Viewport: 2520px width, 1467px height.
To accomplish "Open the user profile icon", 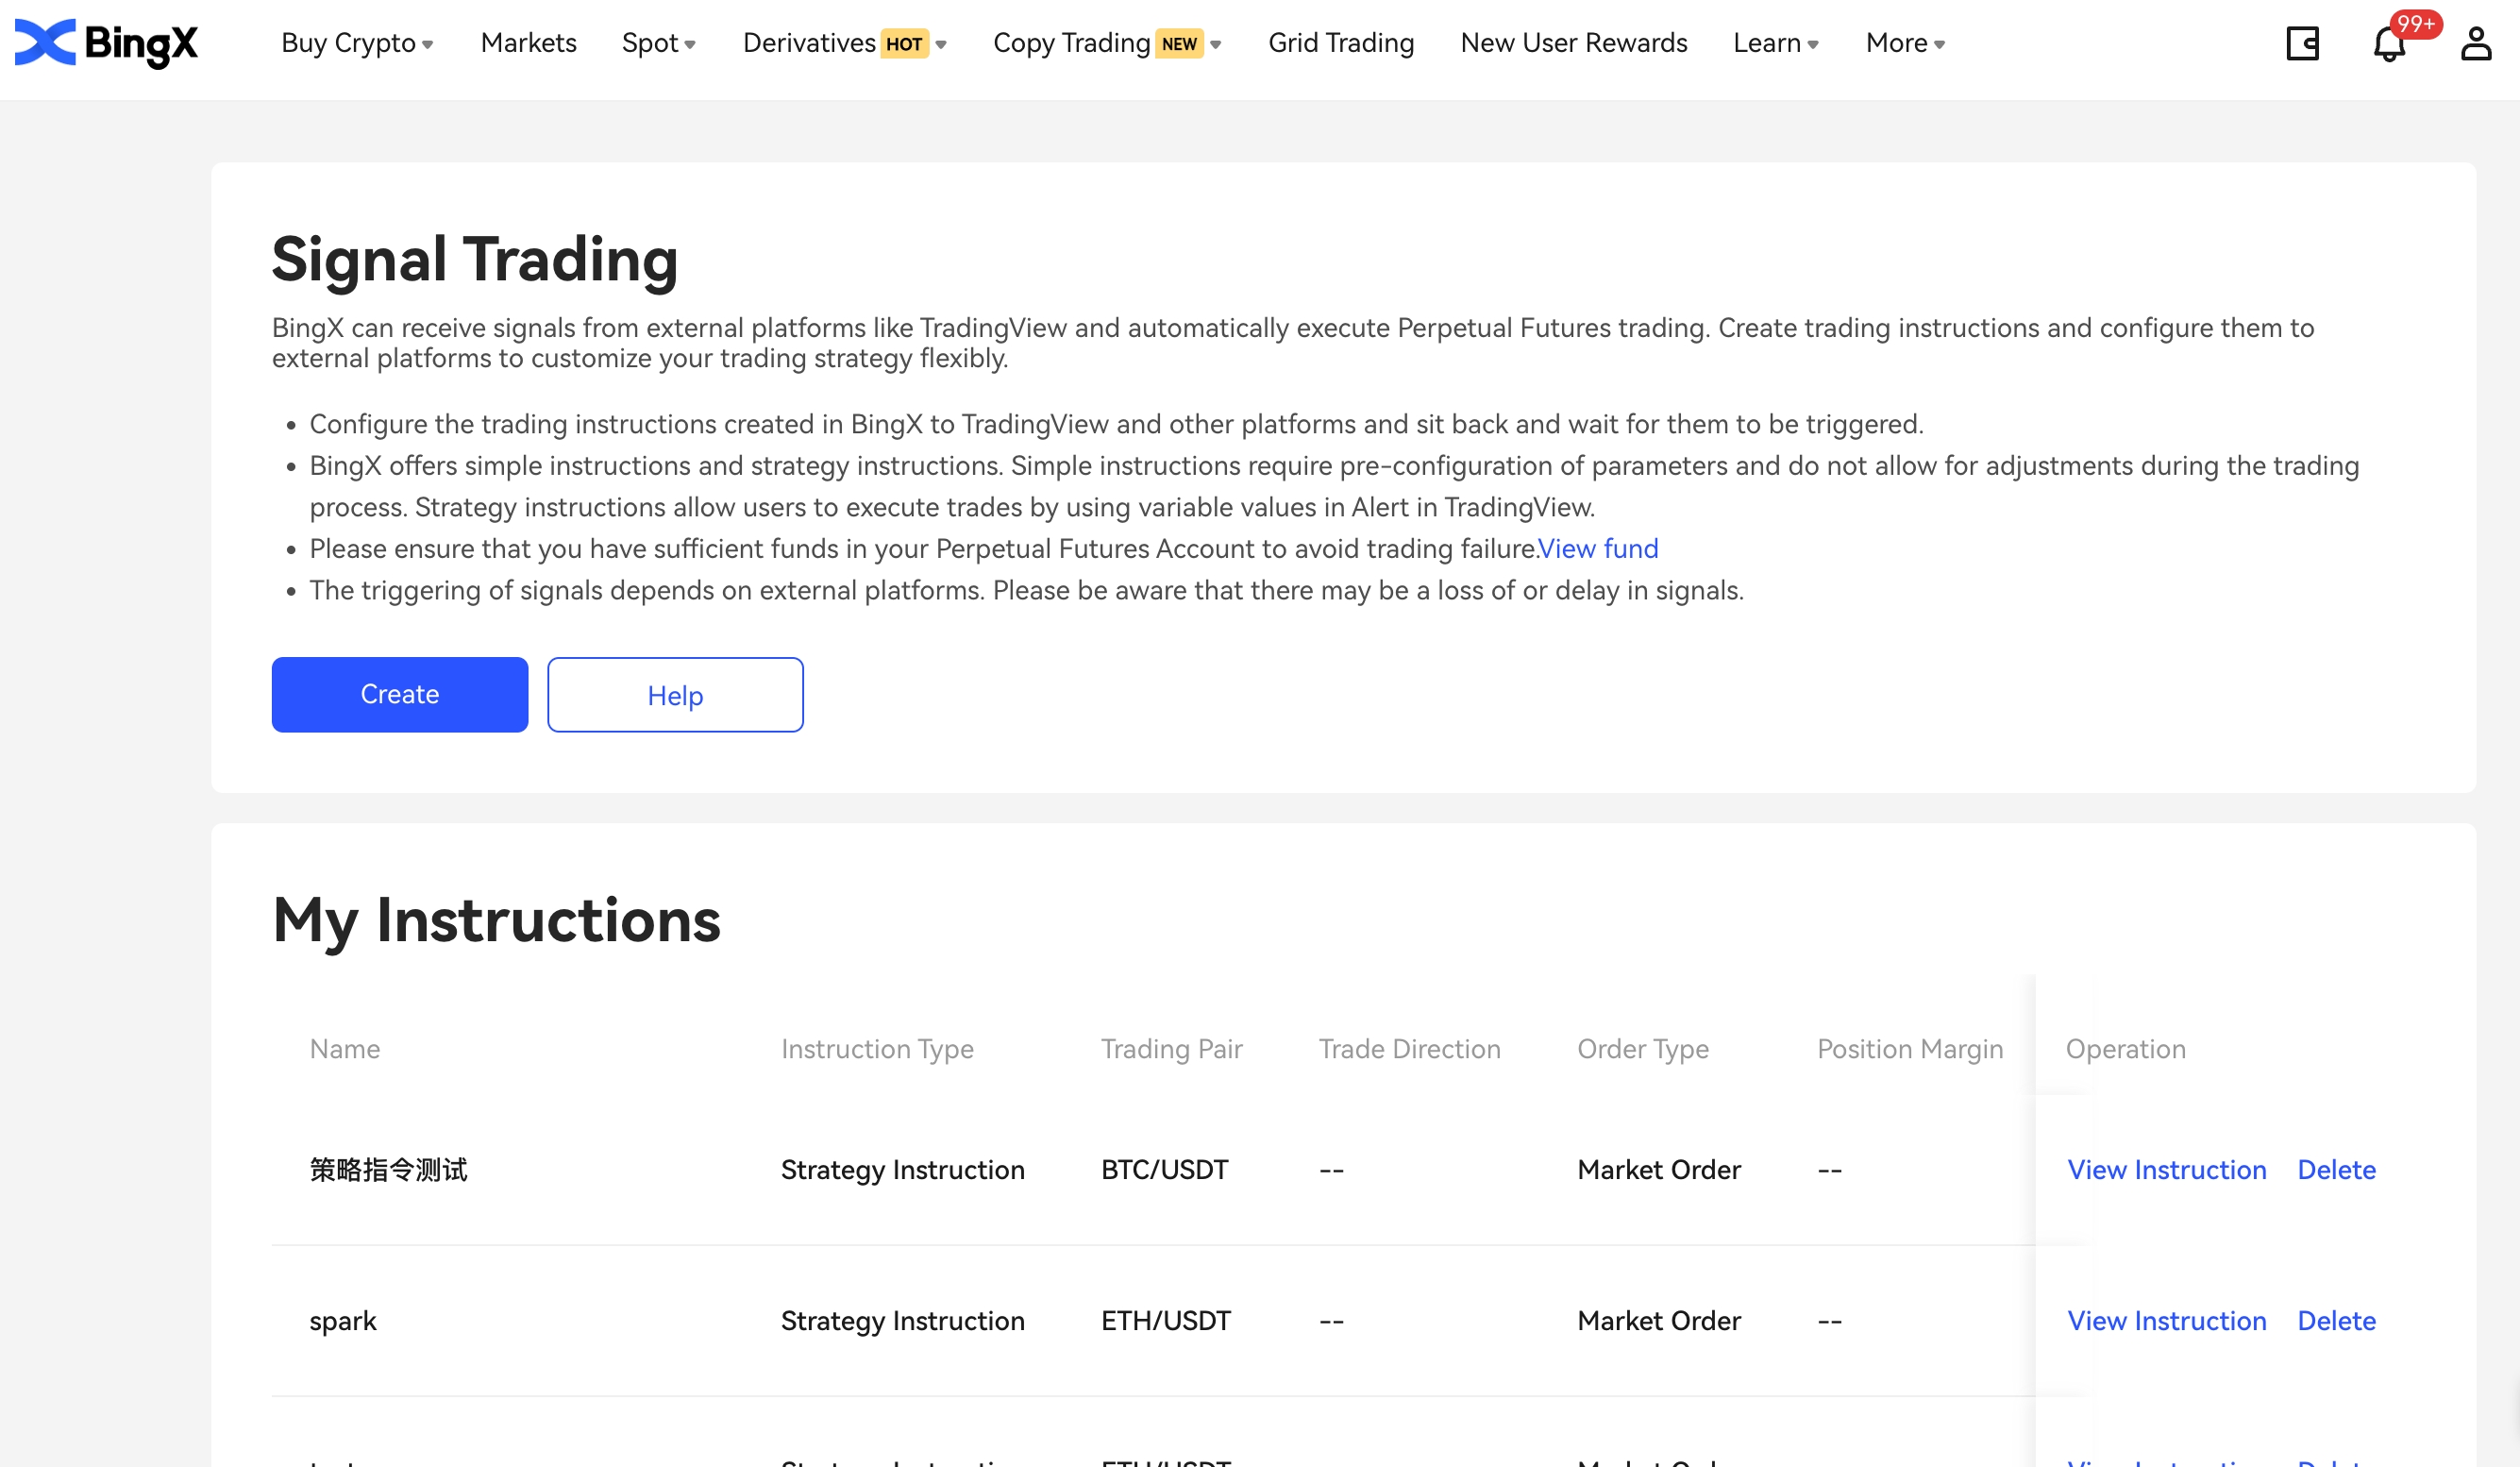I will (2475, 43).
